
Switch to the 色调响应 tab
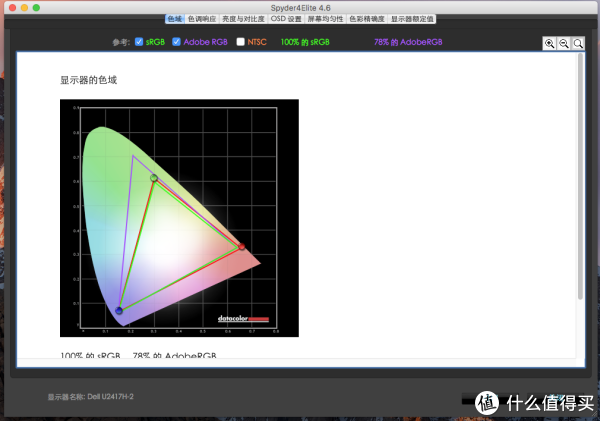click(202, 19)
